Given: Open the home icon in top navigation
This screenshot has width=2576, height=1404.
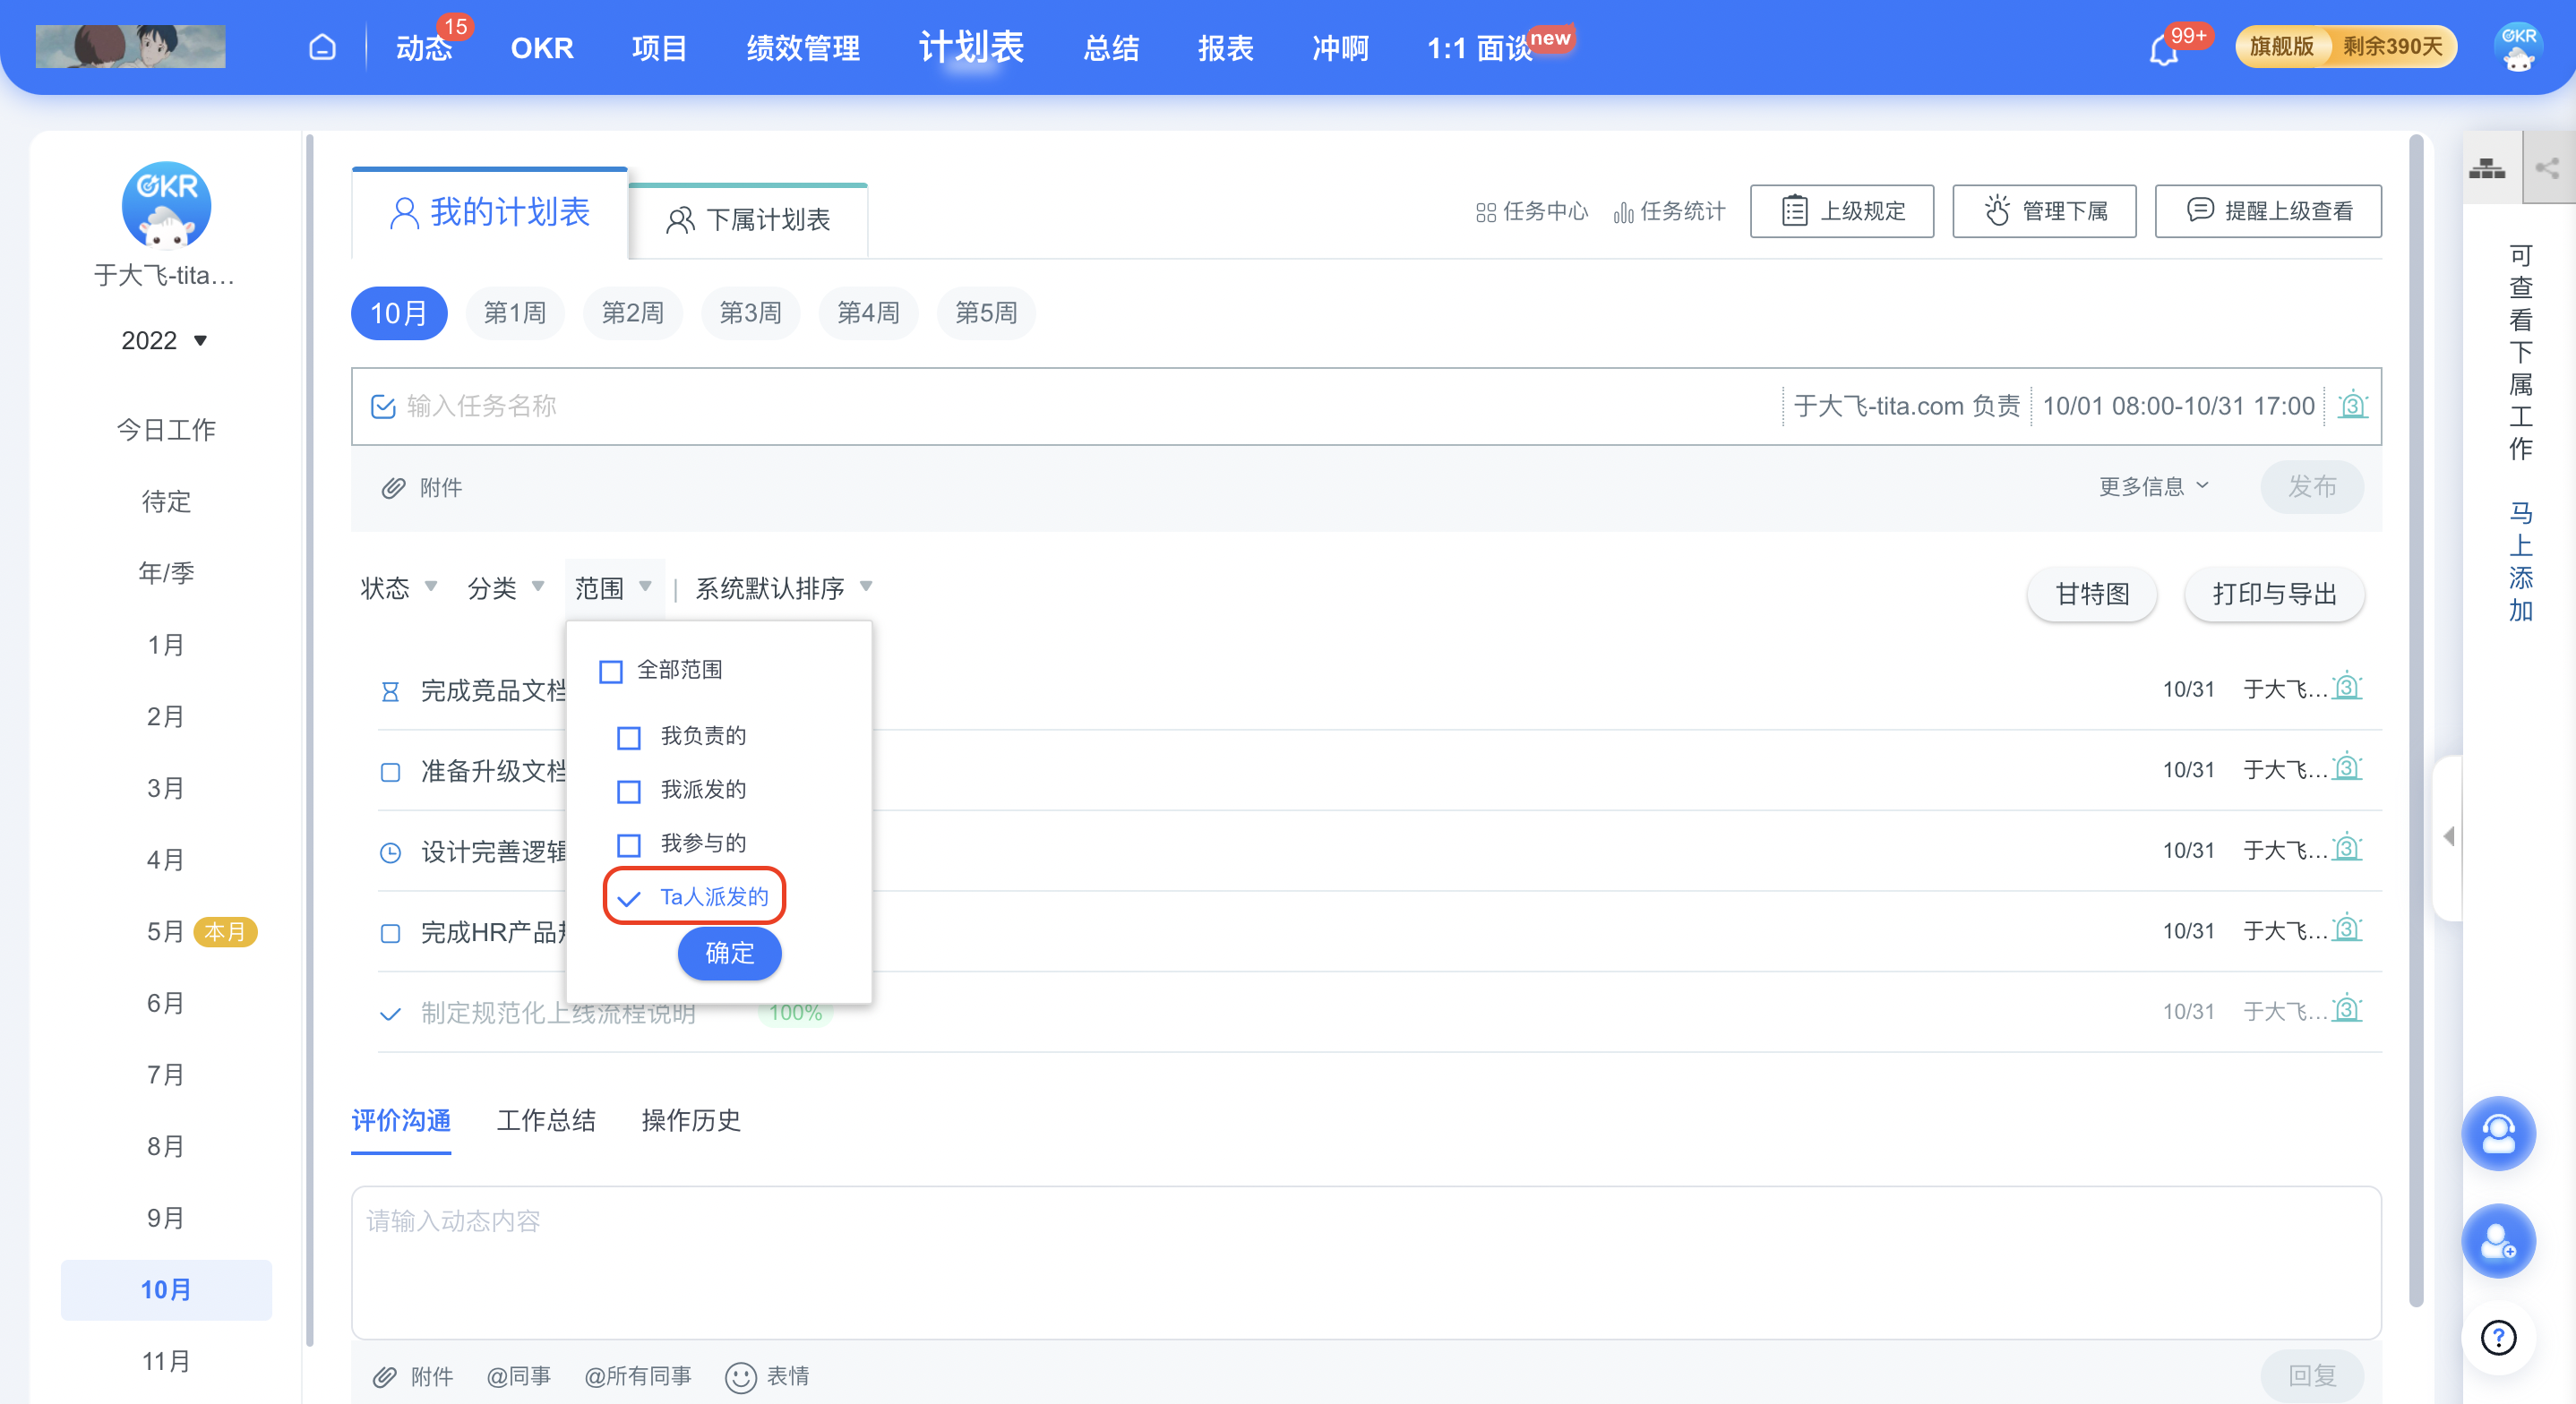Looking at the screenshot, I should (x=322, y=47).
